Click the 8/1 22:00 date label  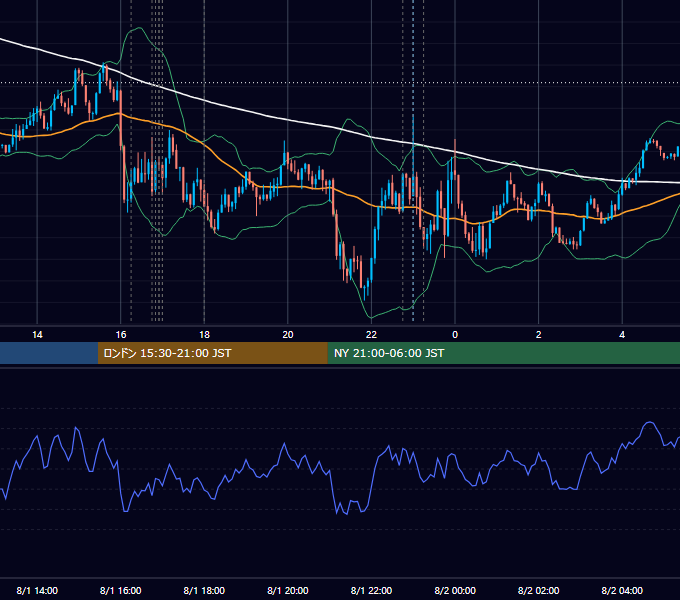[x=371, y=590]
